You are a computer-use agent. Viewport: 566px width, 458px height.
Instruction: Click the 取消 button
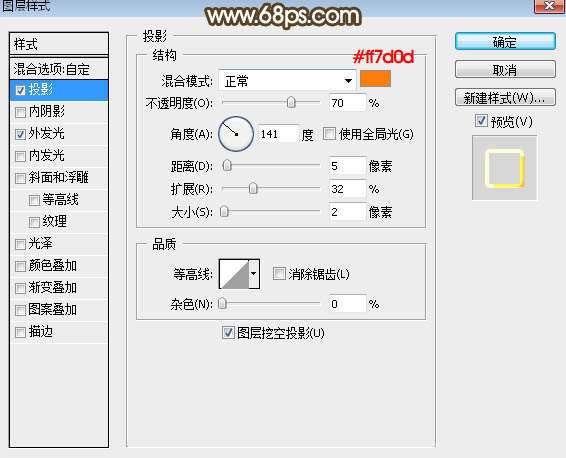(505, 69)
